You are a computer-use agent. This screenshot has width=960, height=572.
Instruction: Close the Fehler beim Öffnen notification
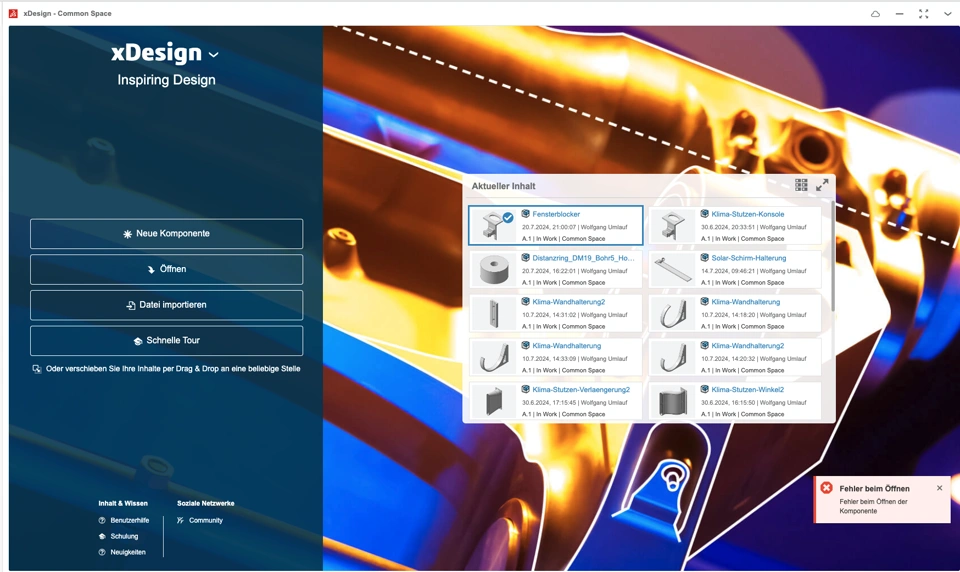click(x=939, y=488)
